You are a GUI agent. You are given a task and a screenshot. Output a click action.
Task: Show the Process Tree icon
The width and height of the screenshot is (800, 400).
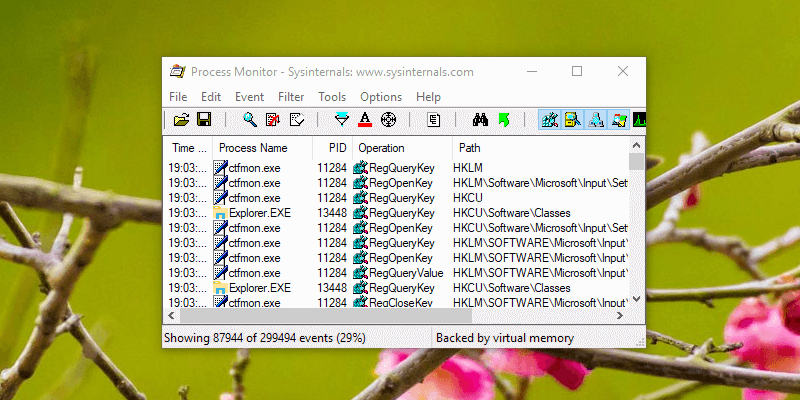pyautogui.click(x=434, y=120)
